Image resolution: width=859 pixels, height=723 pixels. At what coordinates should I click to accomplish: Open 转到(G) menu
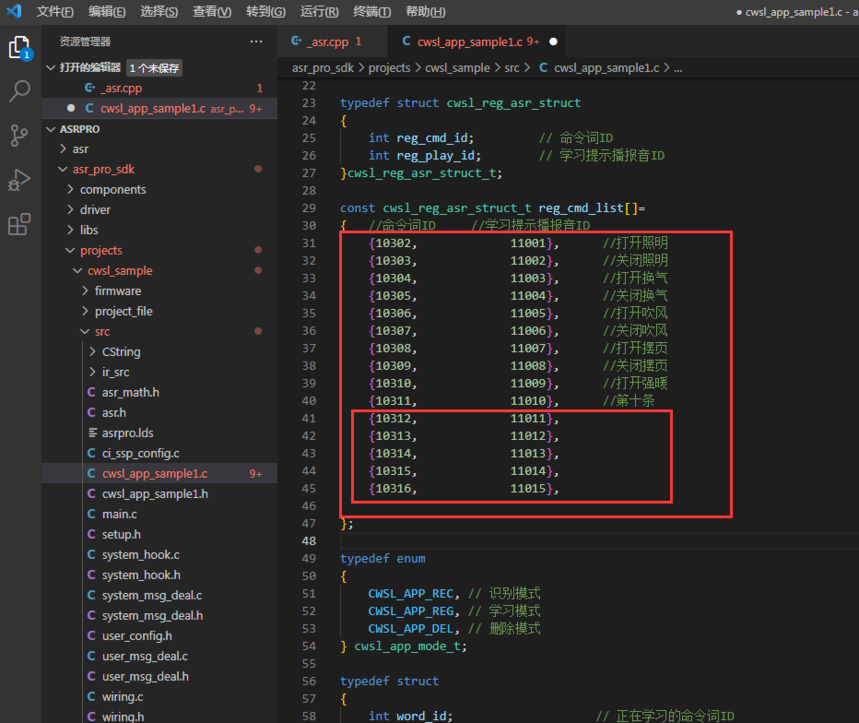(266, 12)
